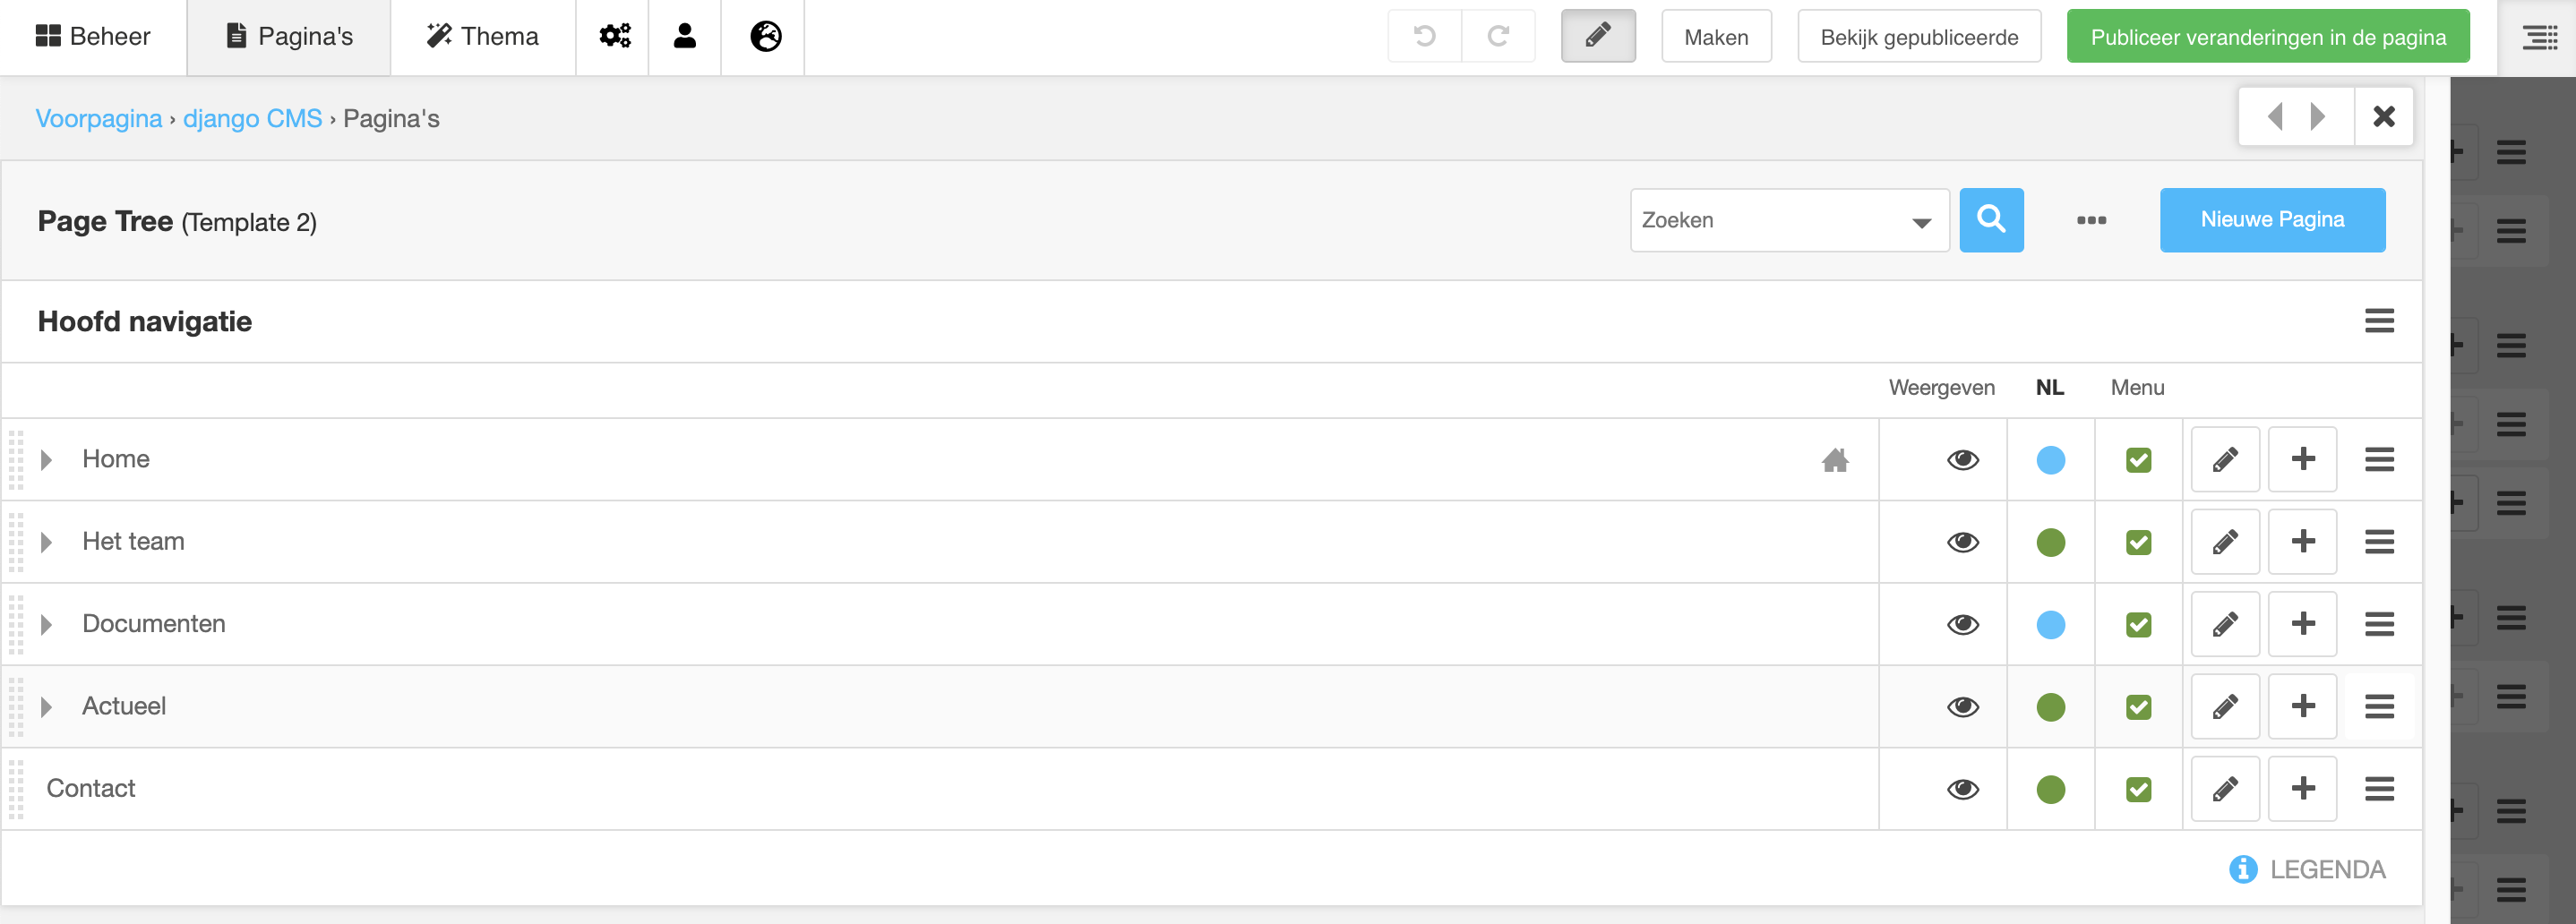Click the blue search magnifier button
The image size is (2576, 924).
(1990, 220)
